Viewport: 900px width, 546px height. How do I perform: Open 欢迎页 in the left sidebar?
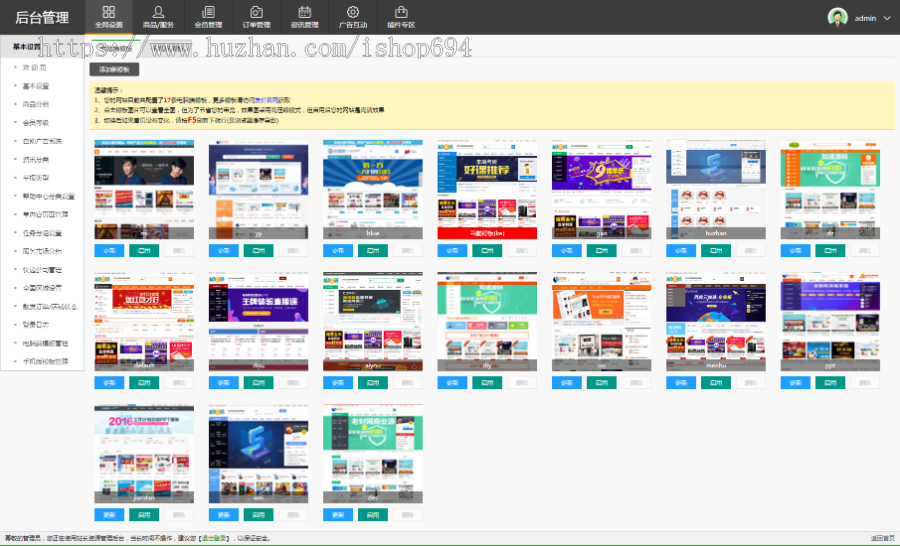coord(34,68)
